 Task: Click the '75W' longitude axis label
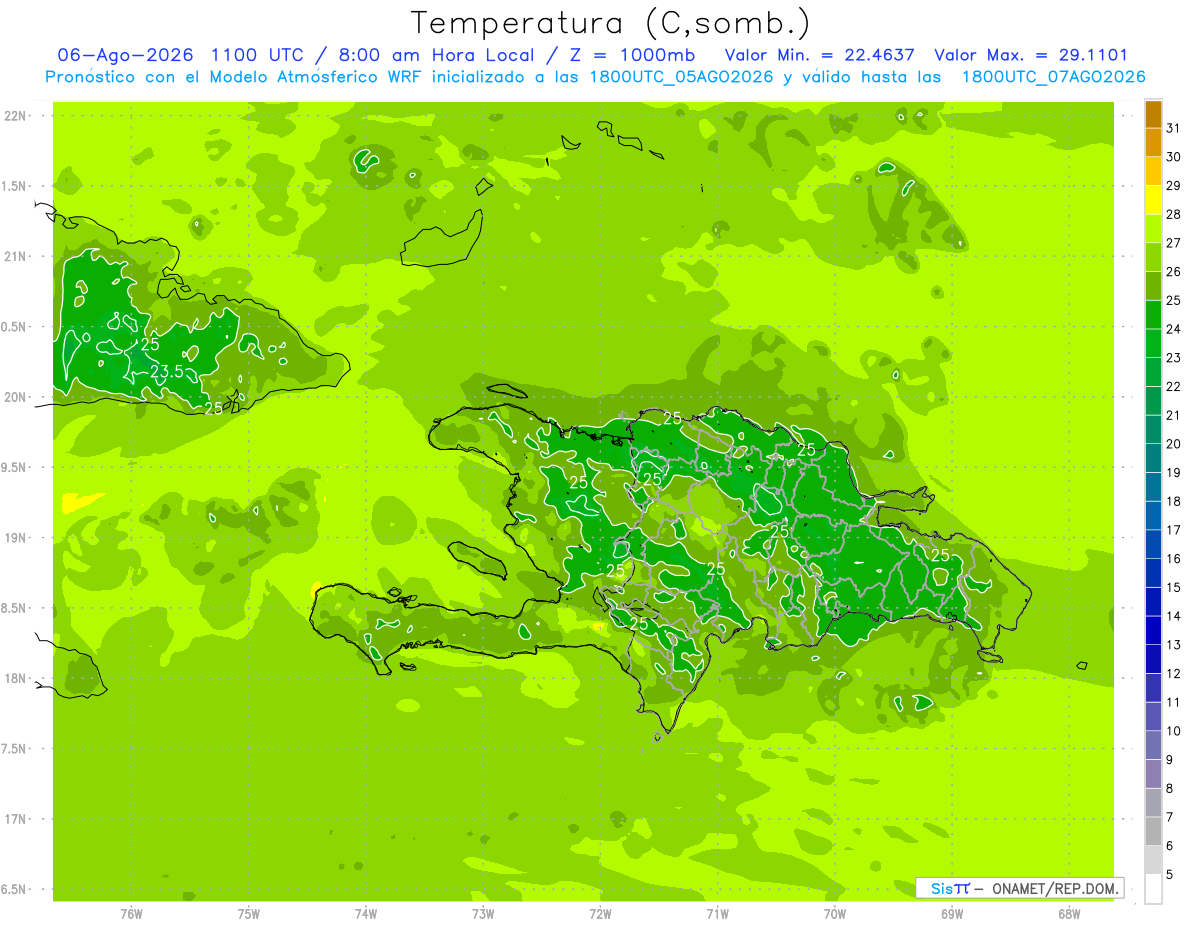coord(248,914)
